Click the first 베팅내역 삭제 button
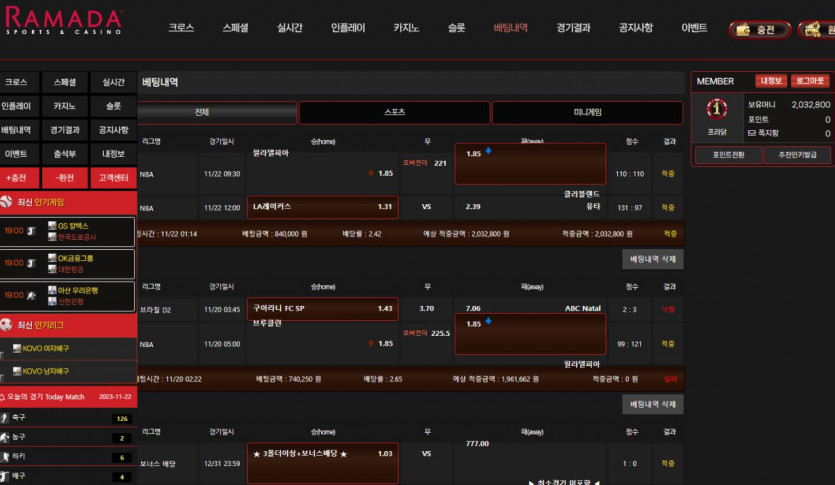 652,259
